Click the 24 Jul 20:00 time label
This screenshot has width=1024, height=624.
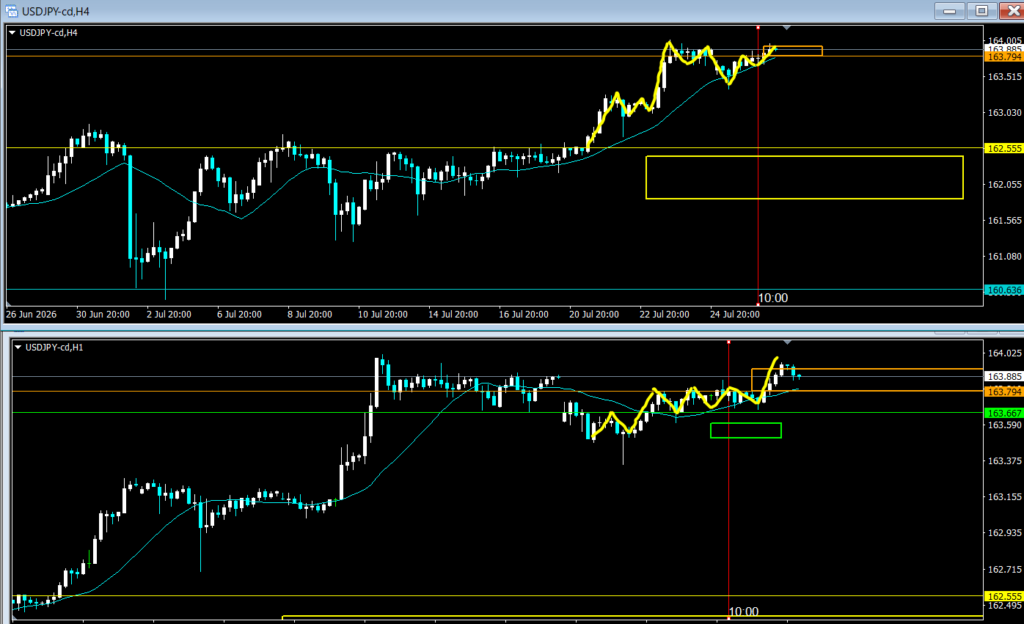point(735,315)
